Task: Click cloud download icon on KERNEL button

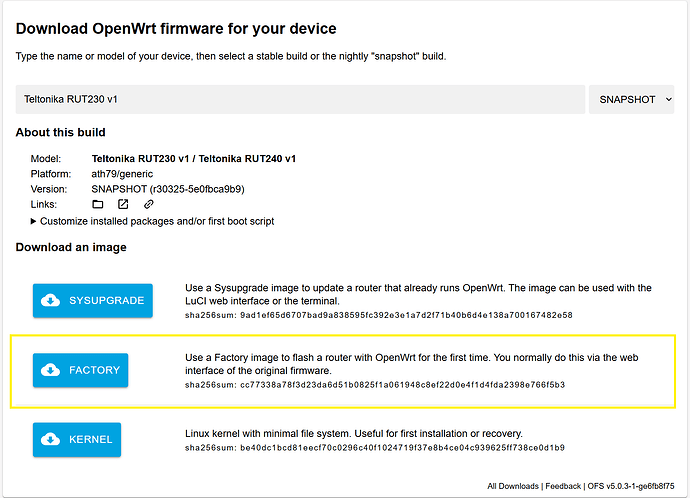Action: click(x=51, y=439)
